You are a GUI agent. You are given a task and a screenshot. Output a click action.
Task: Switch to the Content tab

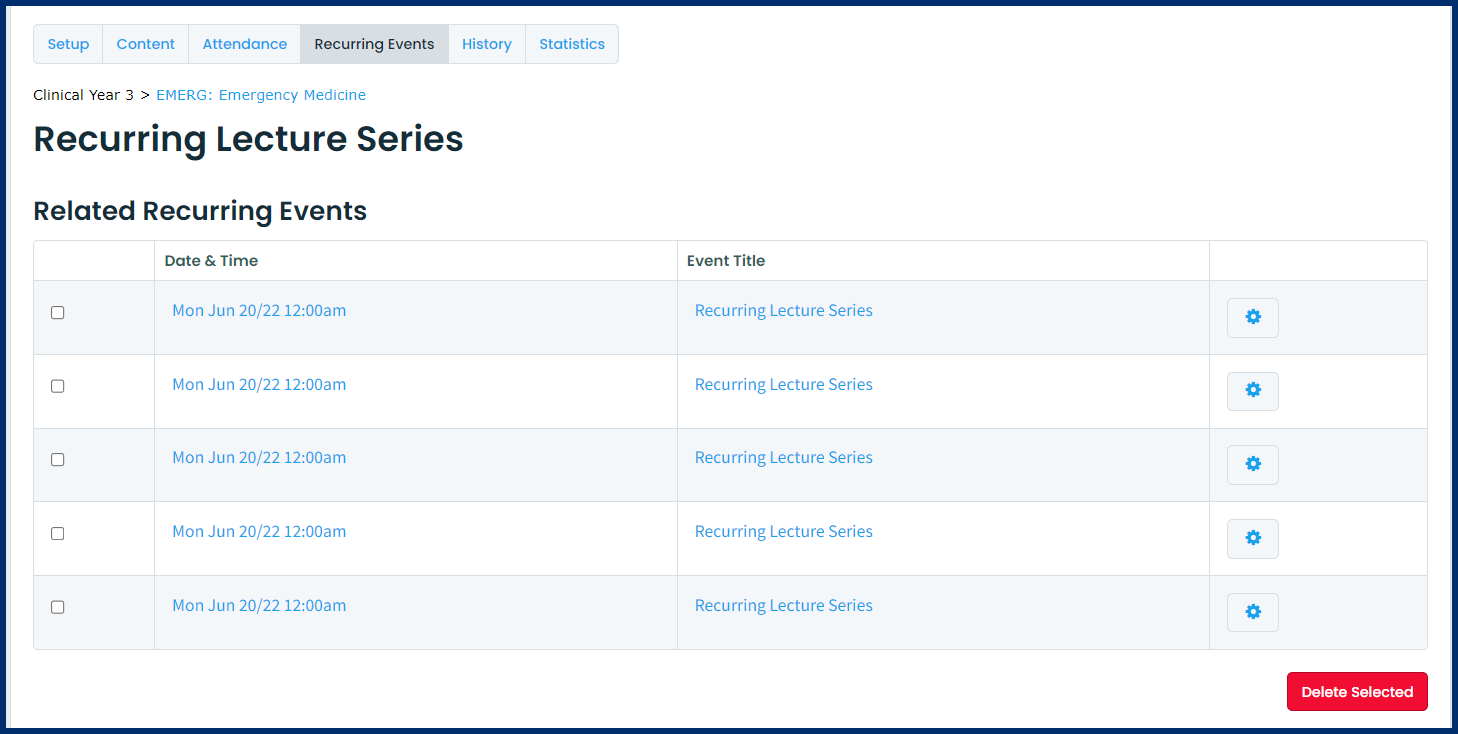point(145,44)
